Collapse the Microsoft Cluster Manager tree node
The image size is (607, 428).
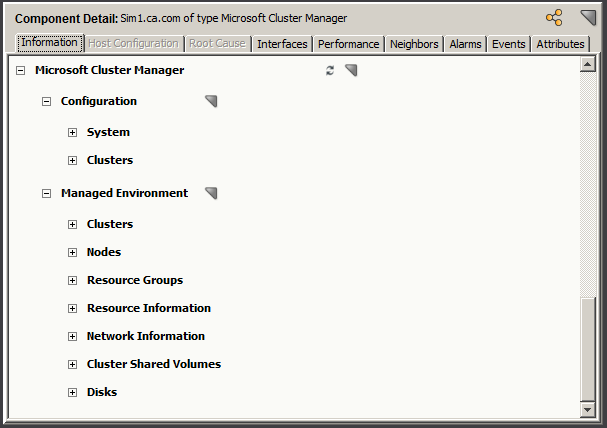click(x=21, y=70)
